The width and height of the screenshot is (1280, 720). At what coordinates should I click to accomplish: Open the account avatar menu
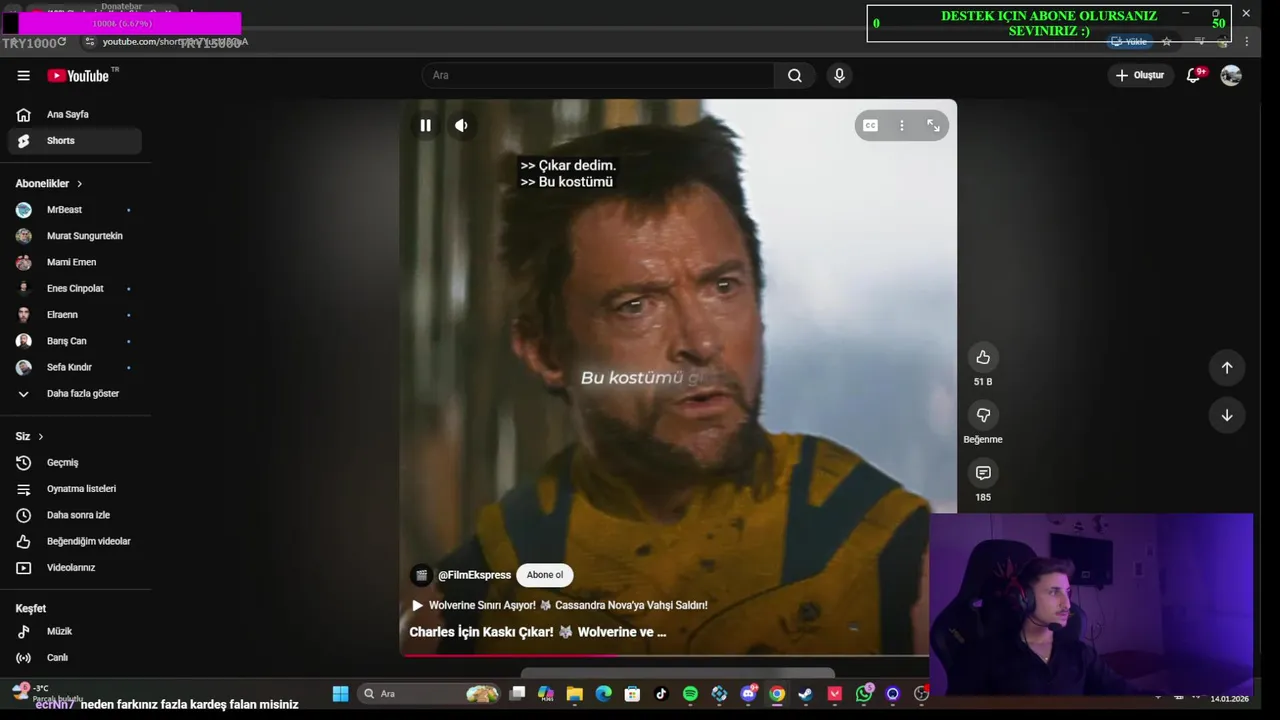(x=1231, y=75)
